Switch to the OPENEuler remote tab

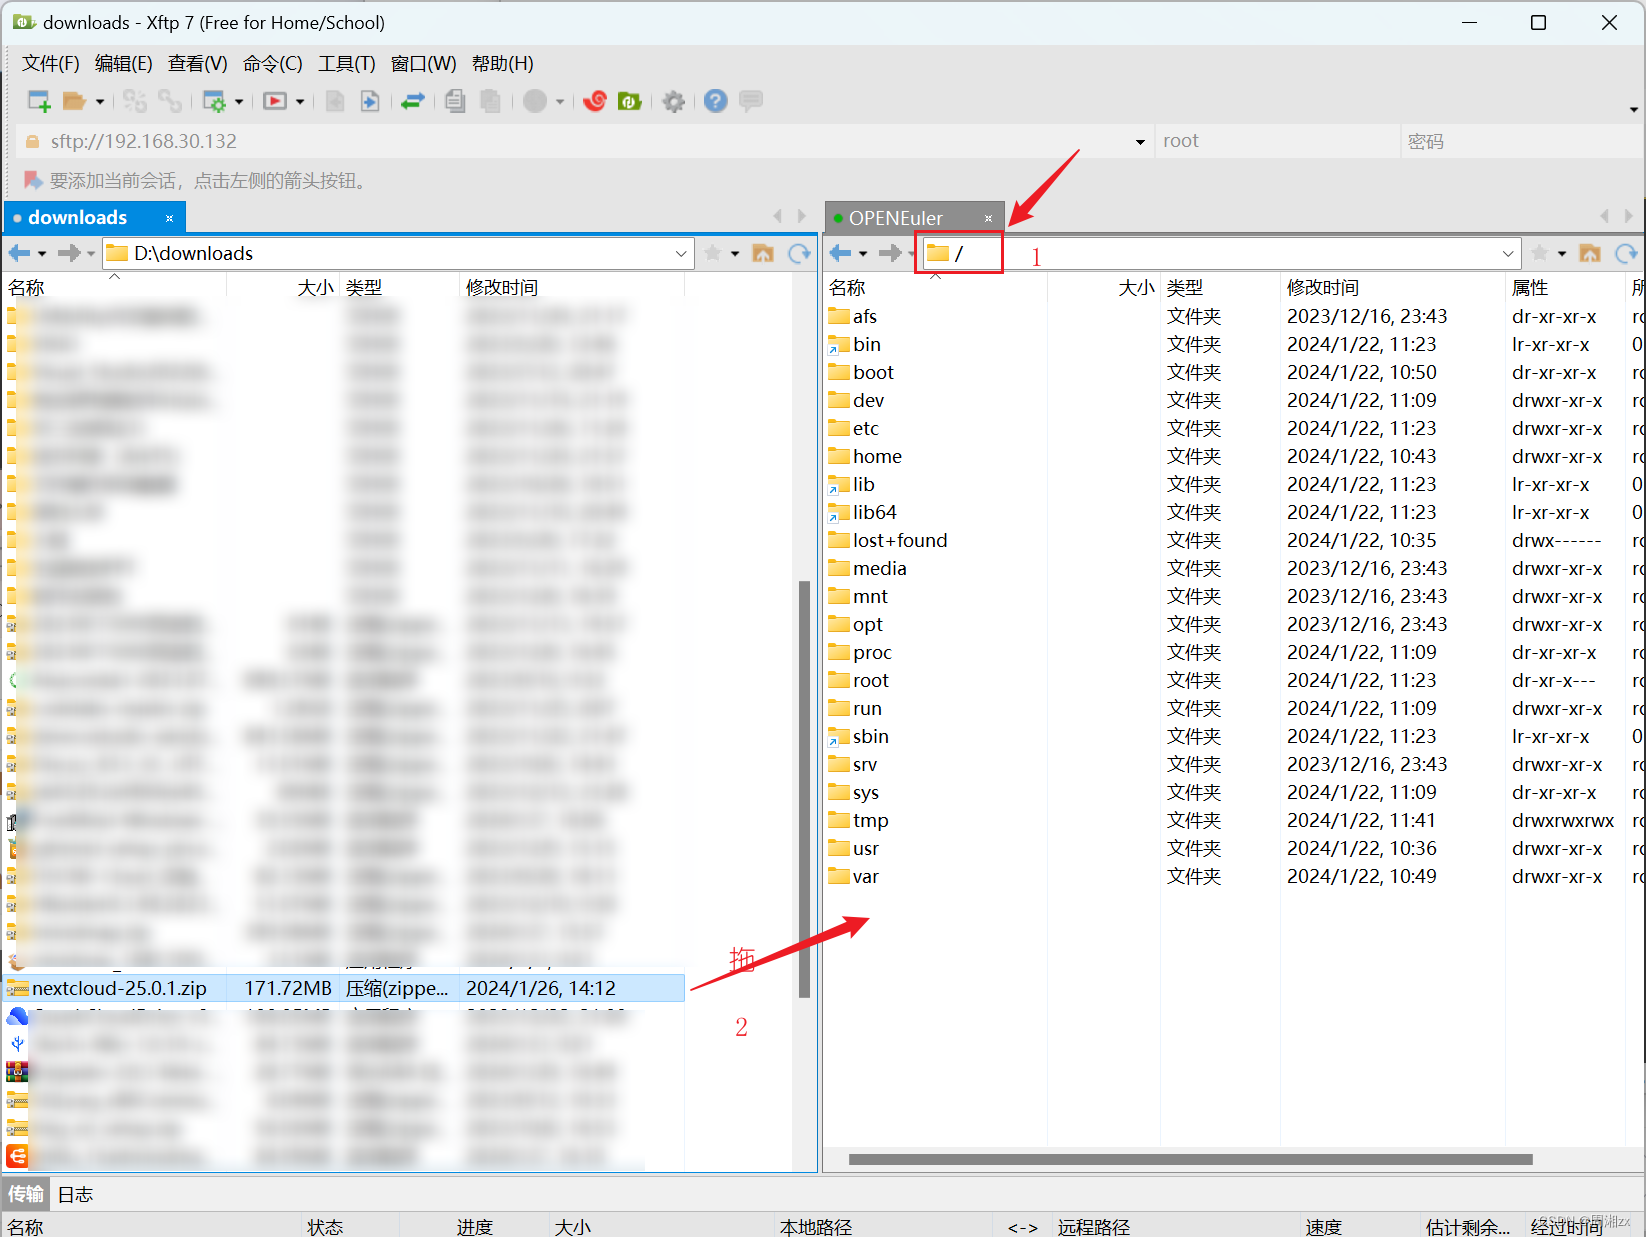[895, 217]
